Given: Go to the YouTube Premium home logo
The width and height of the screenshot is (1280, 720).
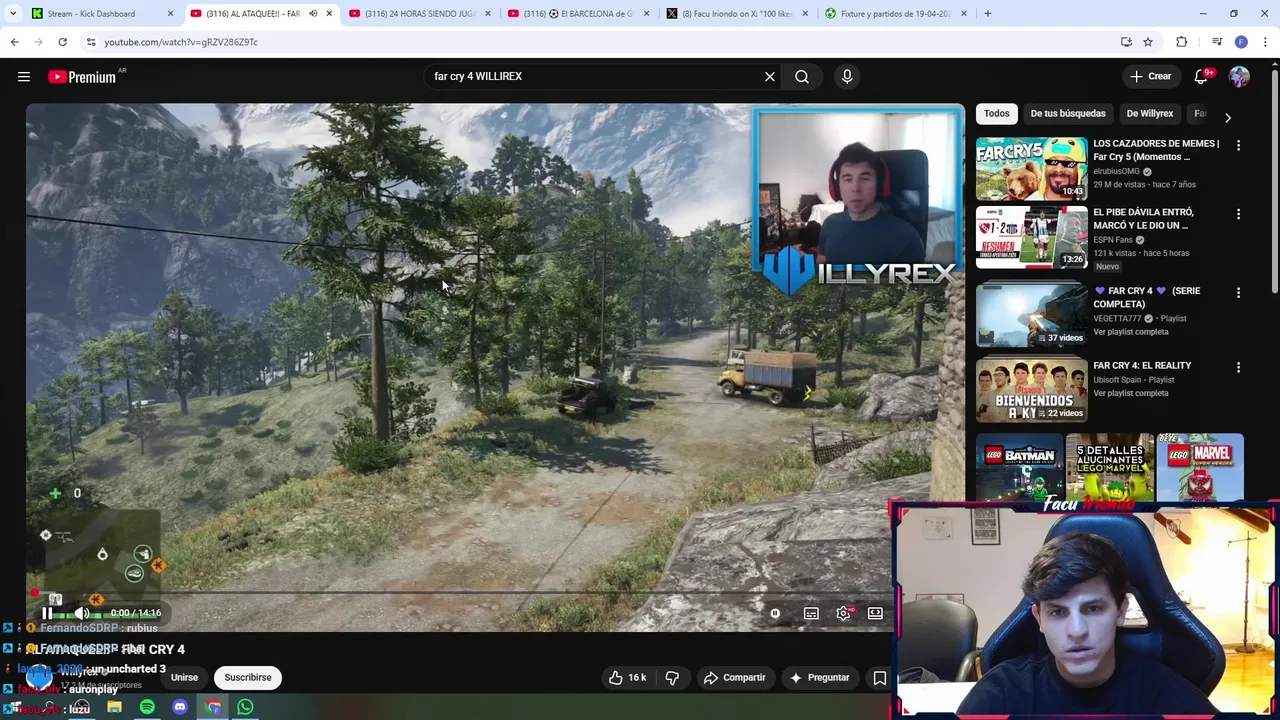Looking at the screenshot, I should tap(82, 77).
